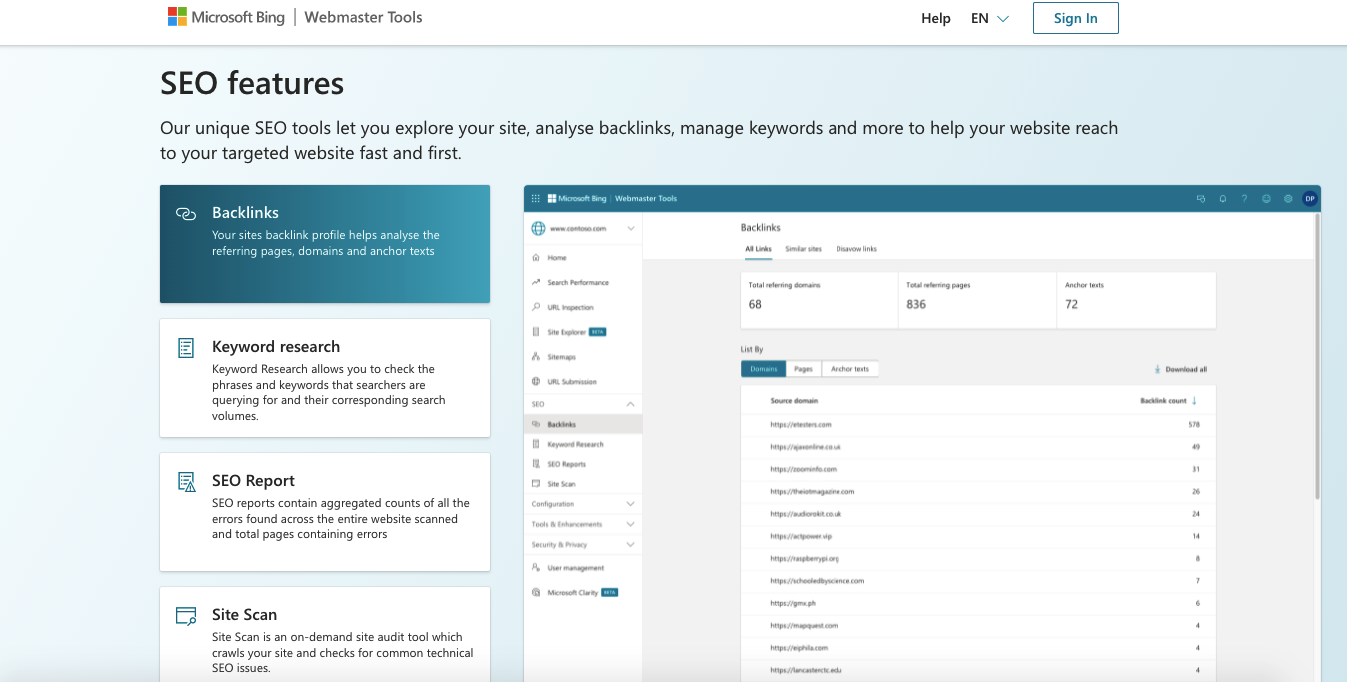Click https://raspberrypi.org row in preview table
The height and width of the screenshot is (682, 1347).
[978, 558]
